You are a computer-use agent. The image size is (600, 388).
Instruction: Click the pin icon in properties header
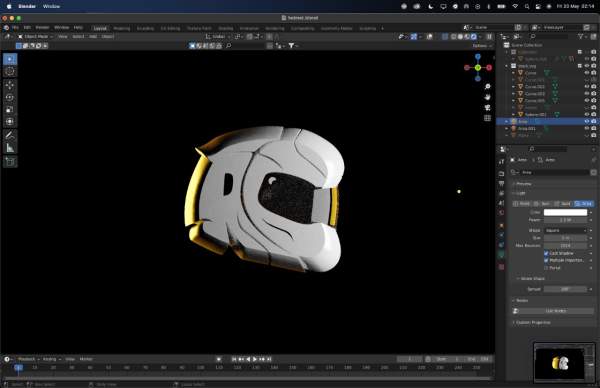pyautogui.click(x=593, y=160)
